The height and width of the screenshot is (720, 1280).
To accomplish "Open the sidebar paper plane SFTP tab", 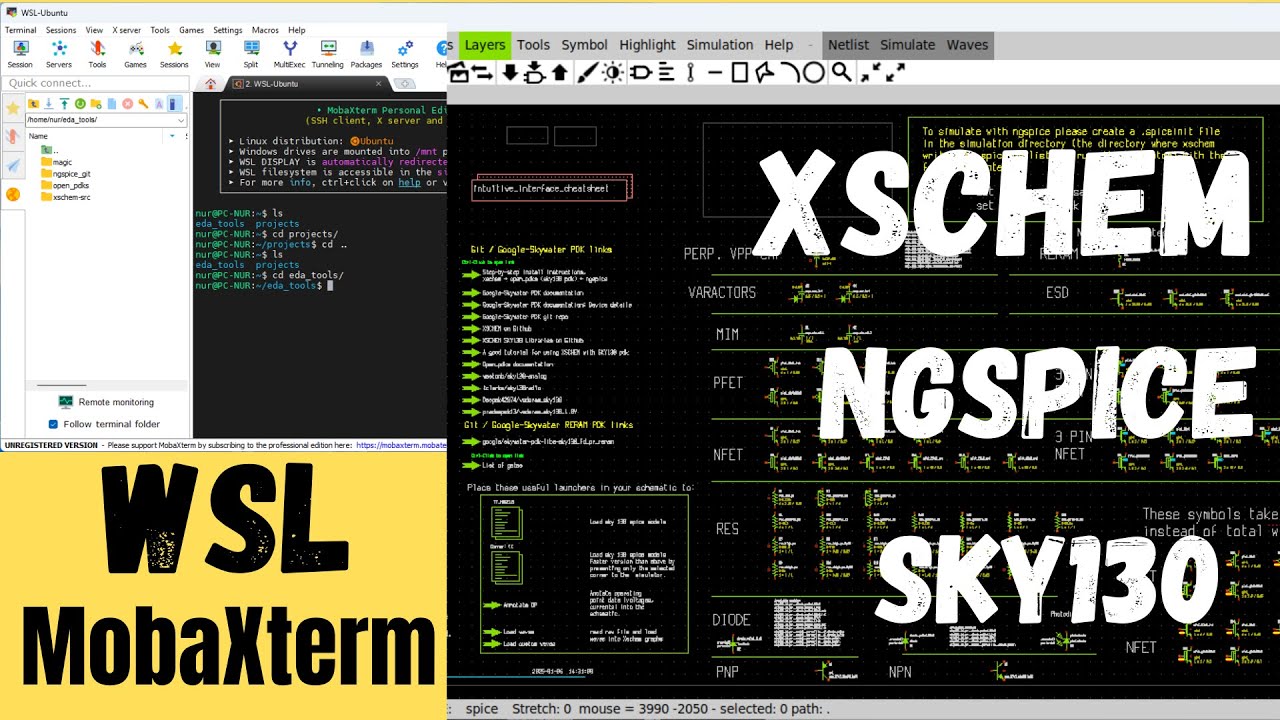I will 13,165.
